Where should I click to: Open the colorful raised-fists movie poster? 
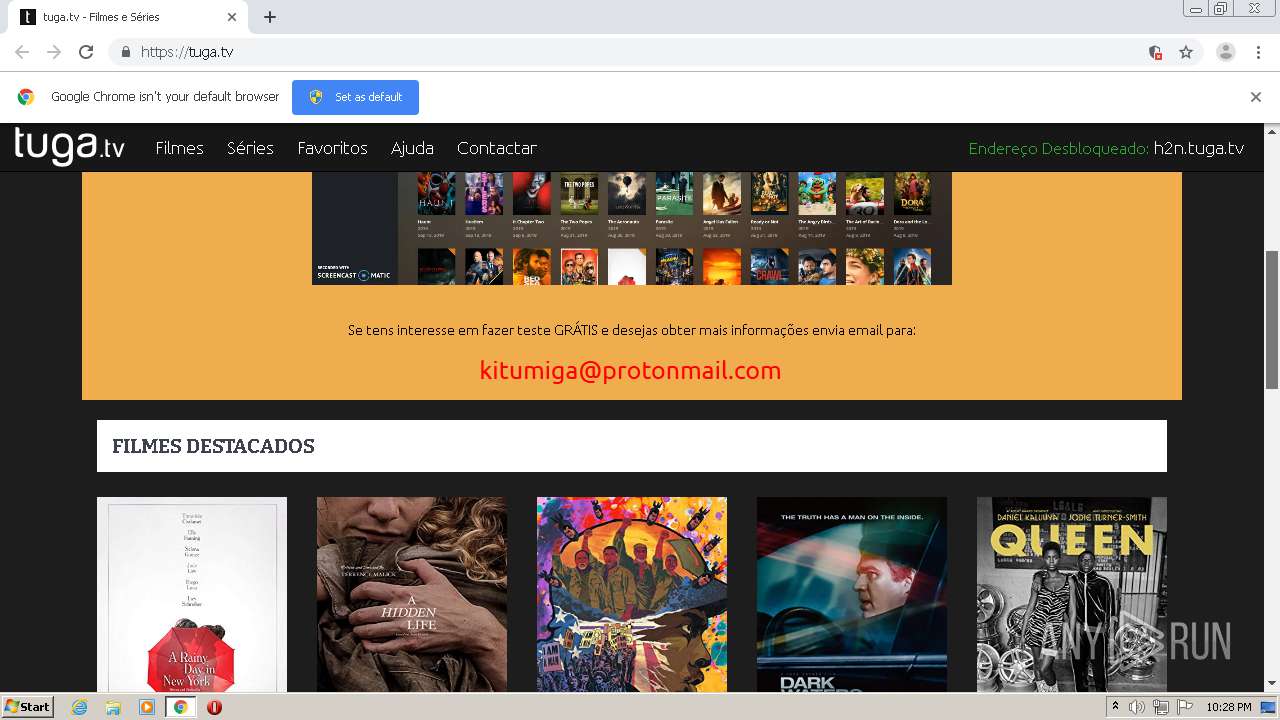click(x=632, y=595)
